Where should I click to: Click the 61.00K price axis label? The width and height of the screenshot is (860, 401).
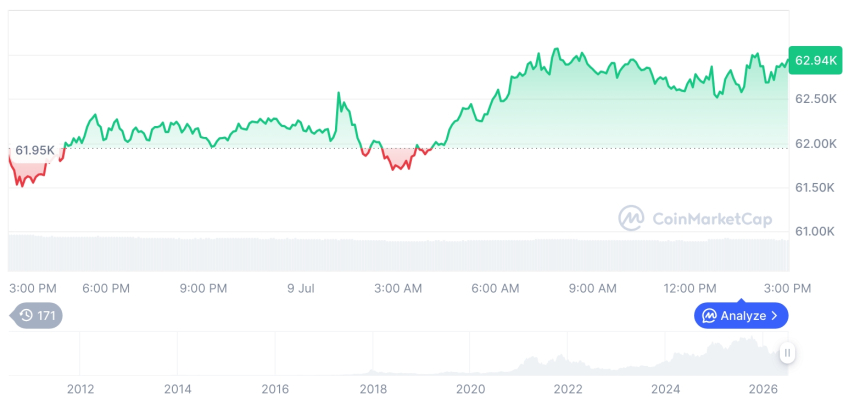pyautogui.click(x=816, y=231)
